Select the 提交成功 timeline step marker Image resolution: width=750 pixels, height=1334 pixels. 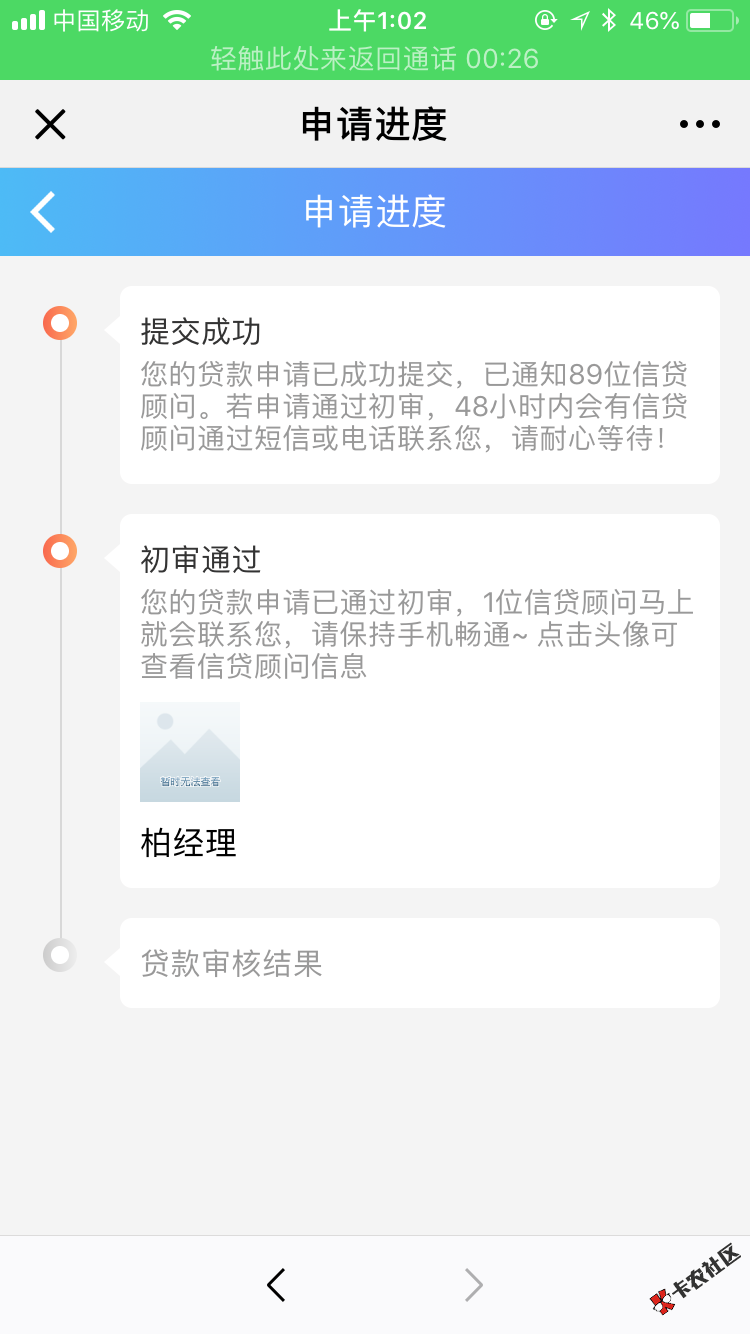(60, 324)
